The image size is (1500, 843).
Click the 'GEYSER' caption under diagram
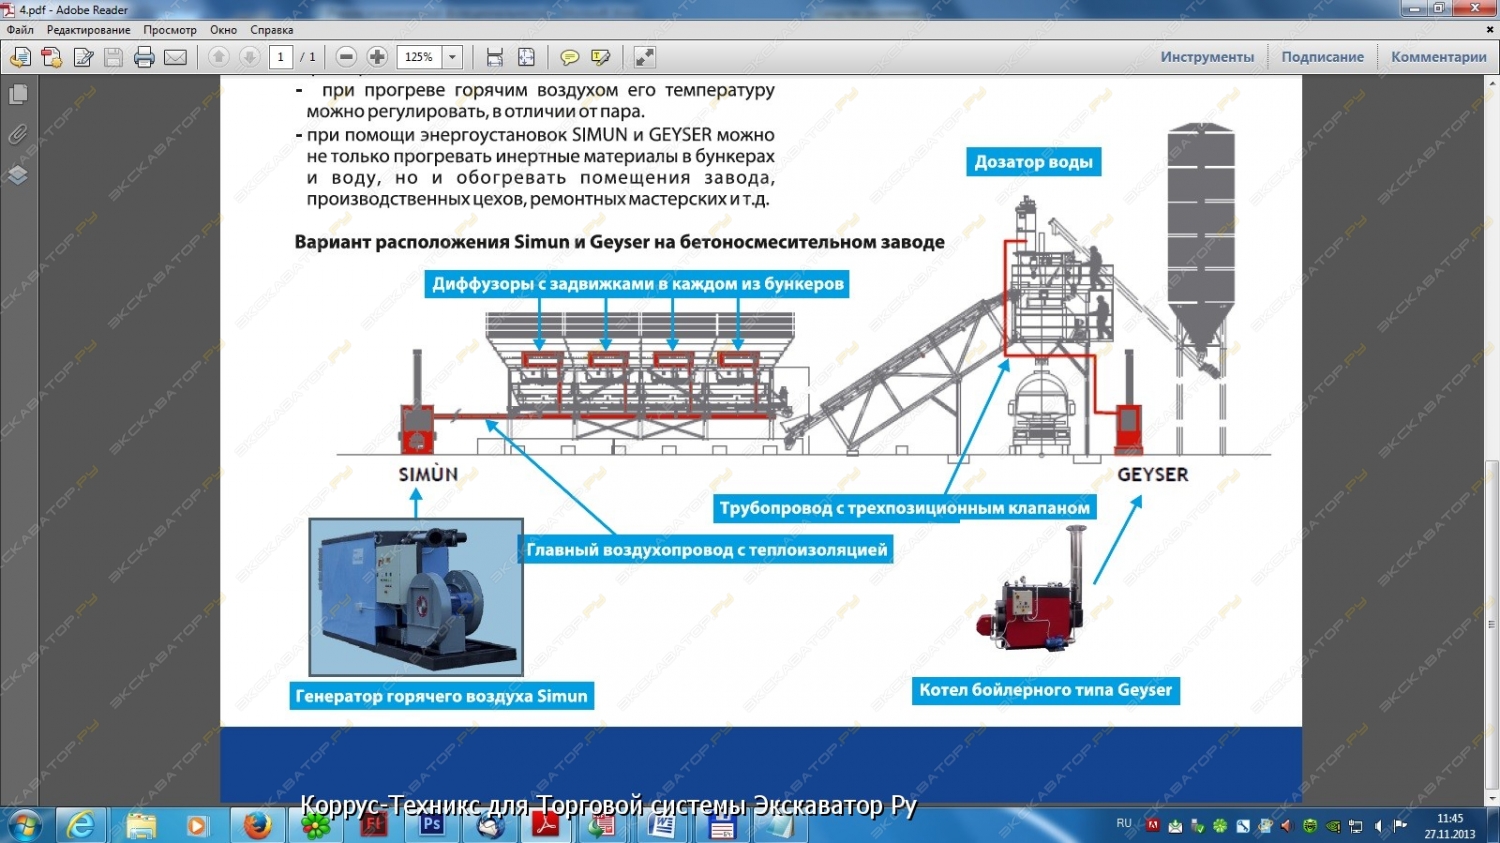point(1153,474)
